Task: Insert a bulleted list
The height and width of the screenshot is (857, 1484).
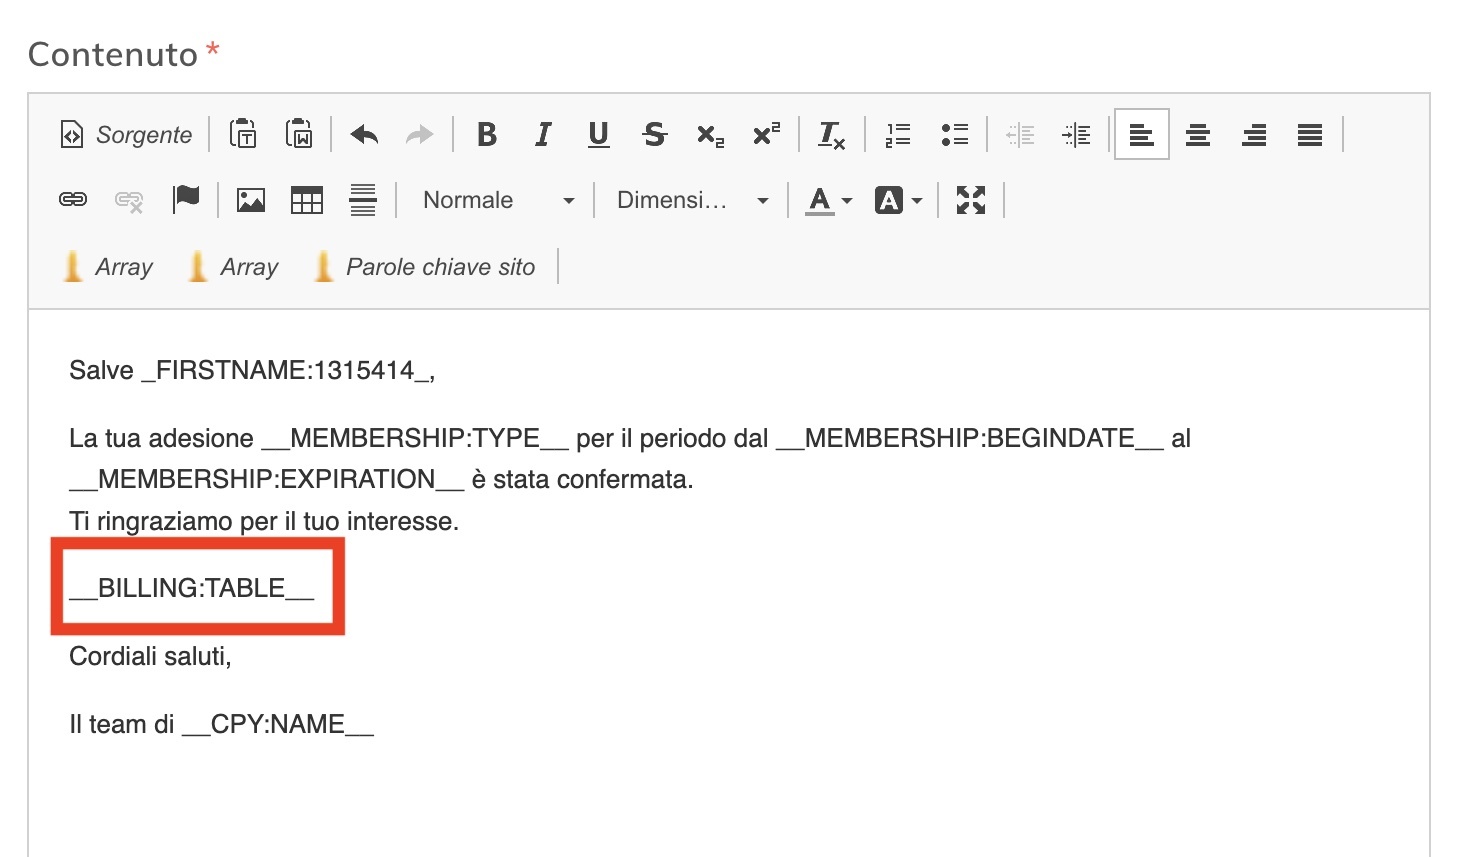Action: 954,135
